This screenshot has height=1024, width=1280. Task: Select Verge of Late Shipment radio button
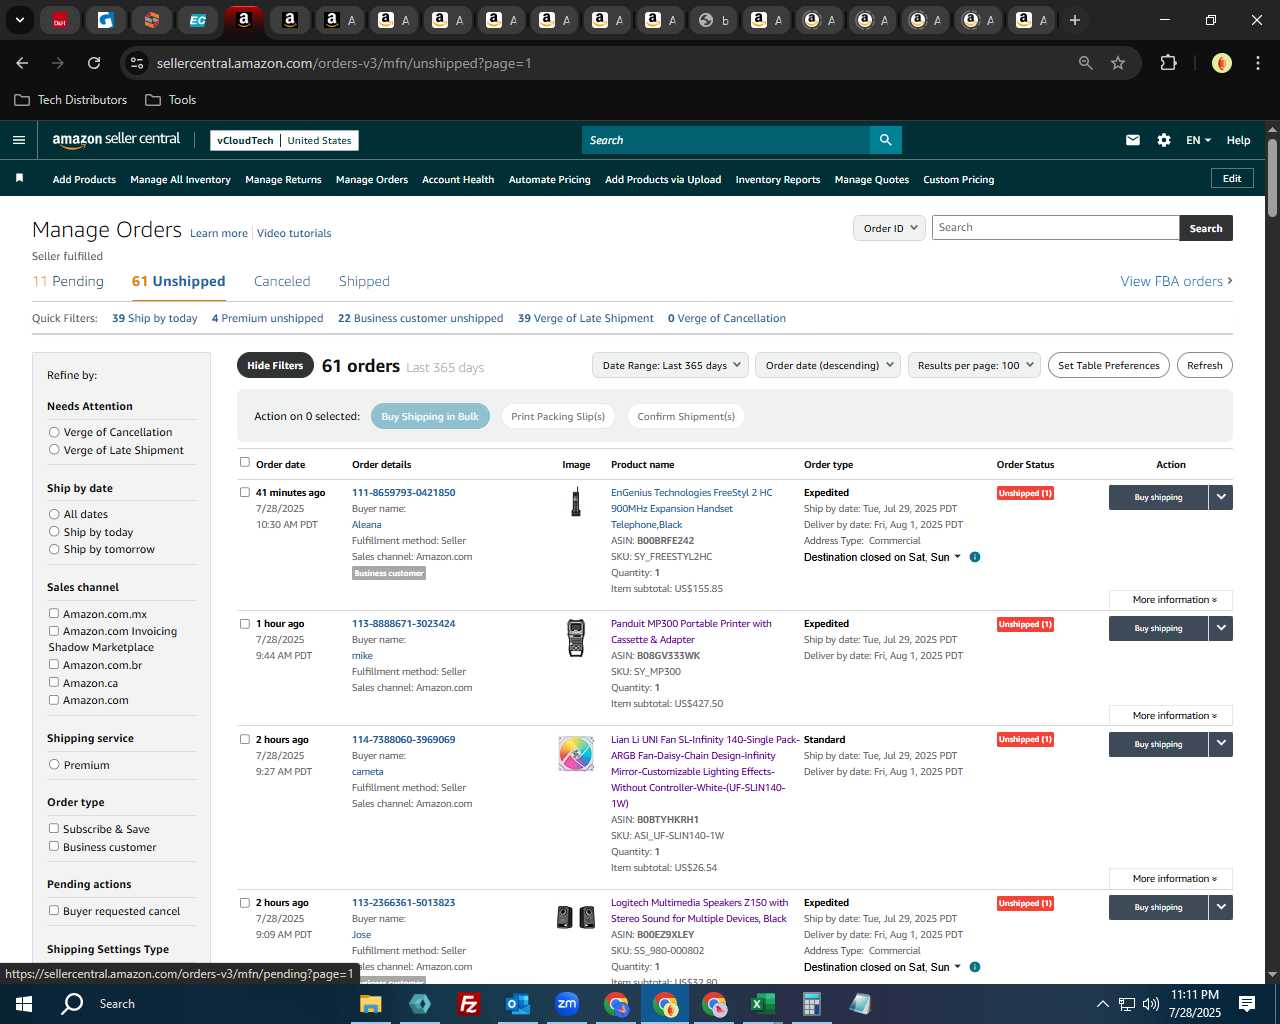point(54,450)
